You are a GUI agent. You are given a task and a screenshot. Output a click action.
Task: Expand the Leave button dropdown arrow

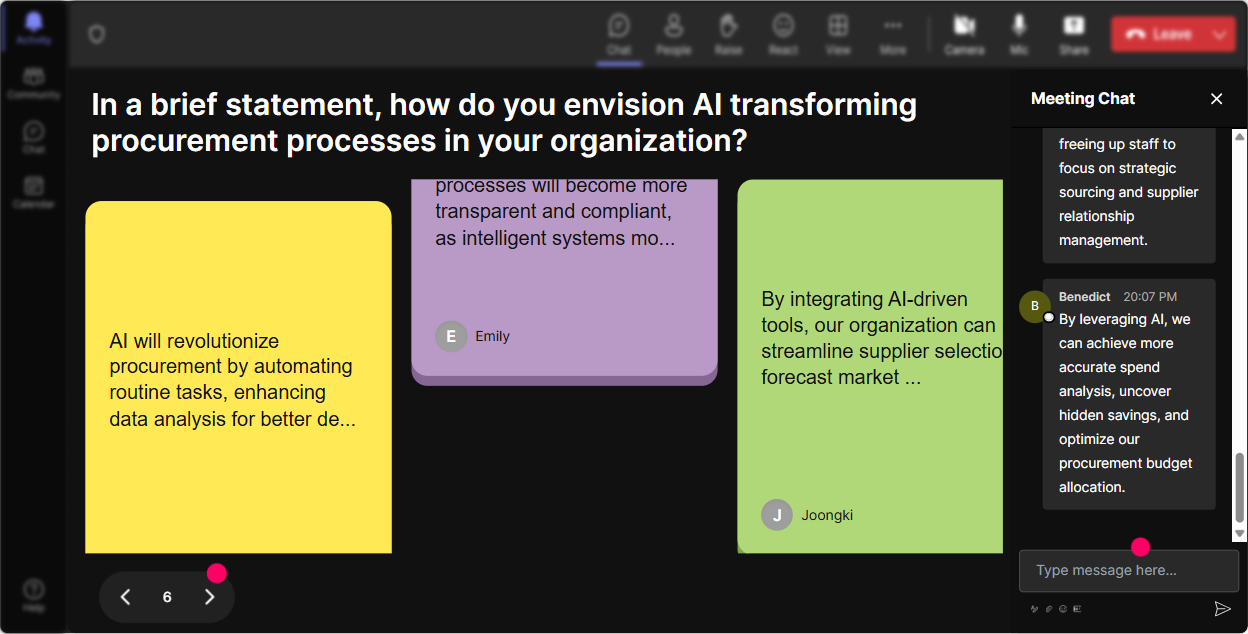tap(1220, 34)
